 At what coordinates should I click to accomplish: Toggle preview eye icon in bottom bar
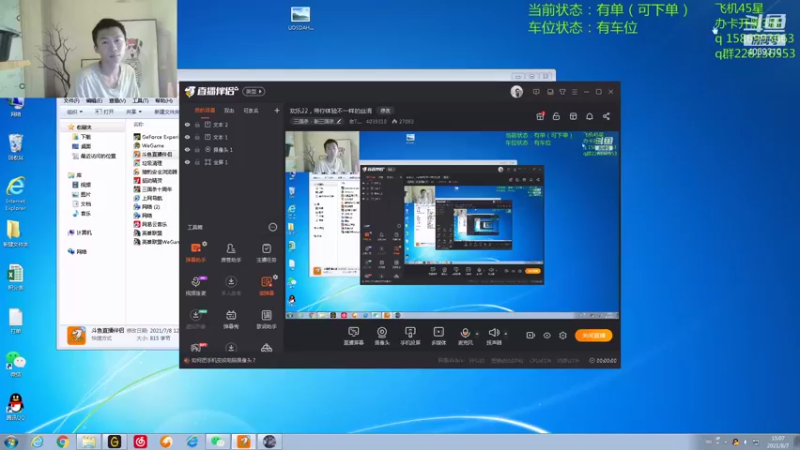pos(546,335)
